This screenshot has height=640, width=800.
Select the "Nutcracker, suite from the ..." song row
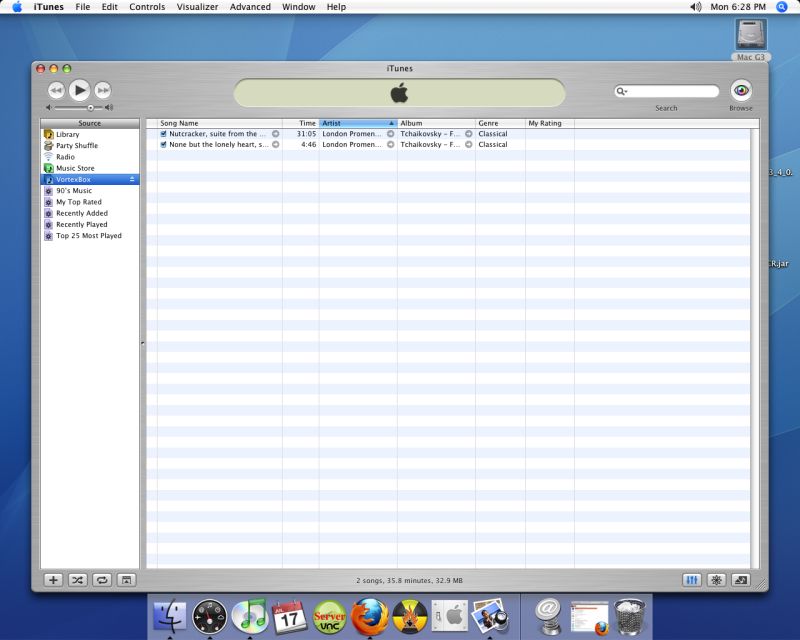(x=448, y=134)
